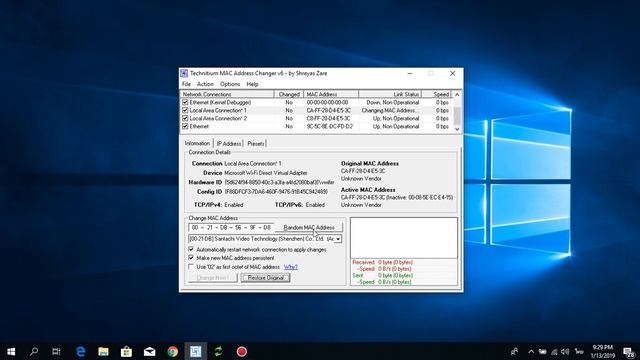Open the Action menu
The height and width of the screenshot is (360, 640).
pyautogui.click(x=205, y=84)
